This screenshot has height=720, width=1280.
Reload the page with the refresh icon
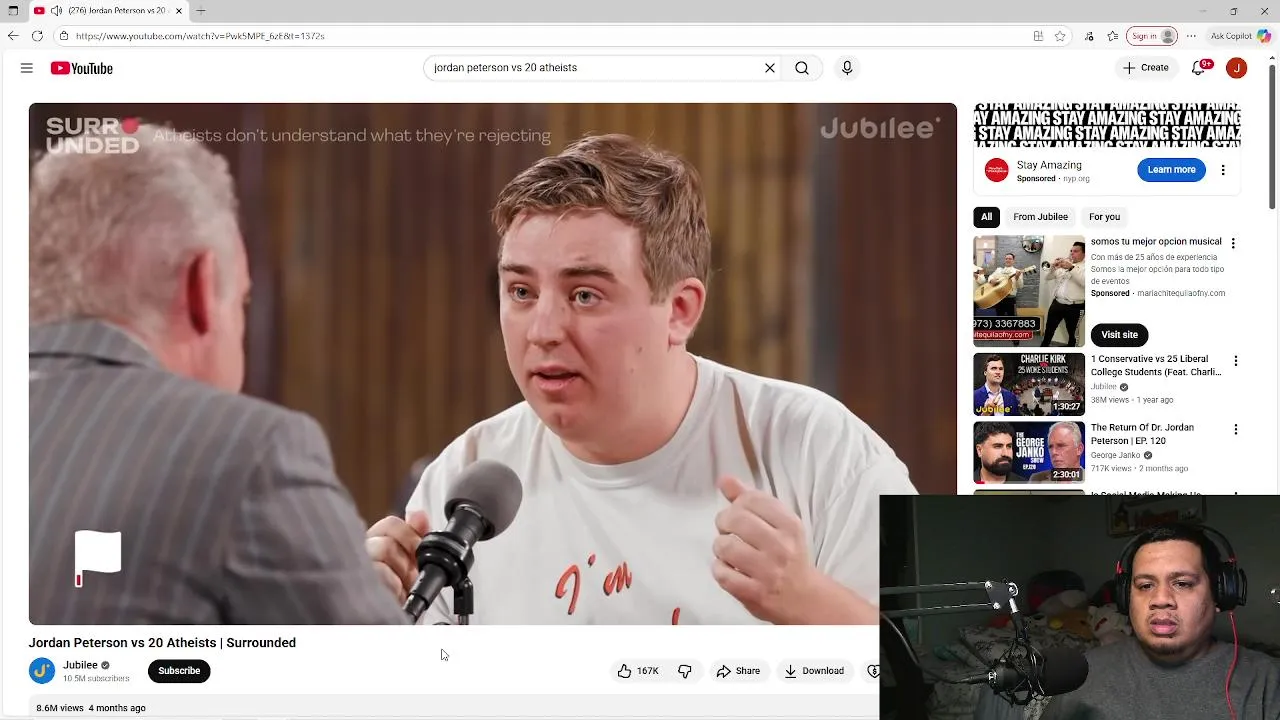click(x=37, y=36)
